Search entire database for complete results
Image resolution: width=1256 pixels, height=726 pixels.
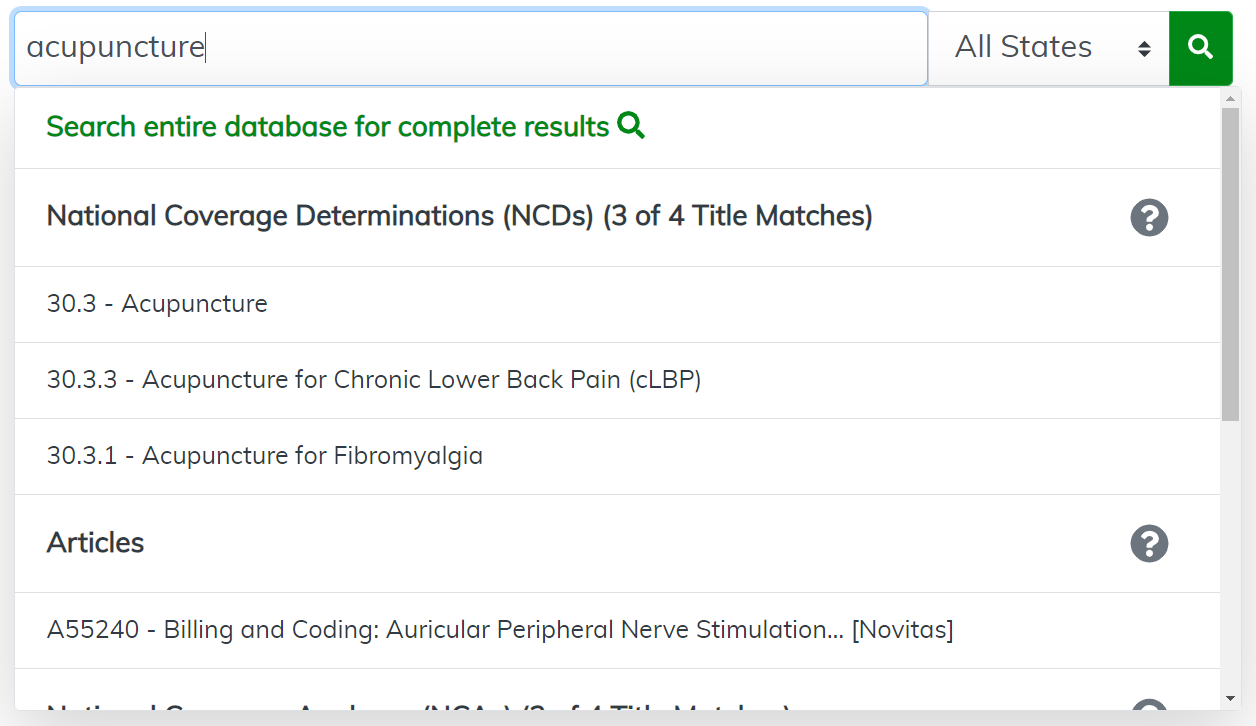tap(327, 127)
